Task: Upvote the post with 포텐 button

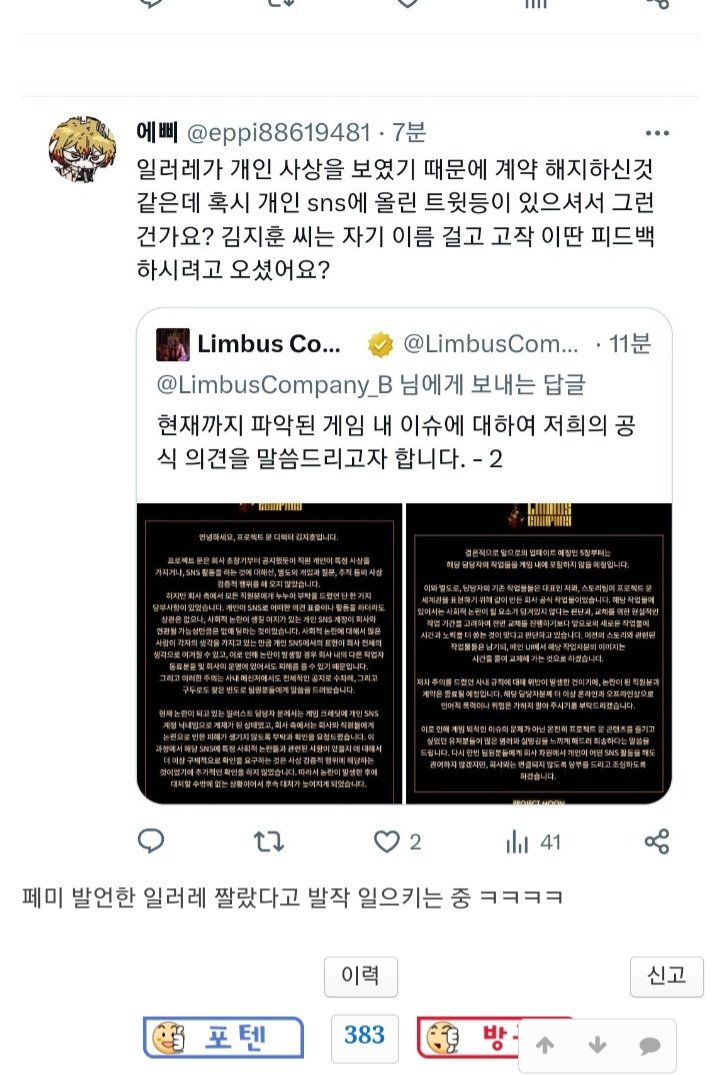Action: click(224, 1037)
